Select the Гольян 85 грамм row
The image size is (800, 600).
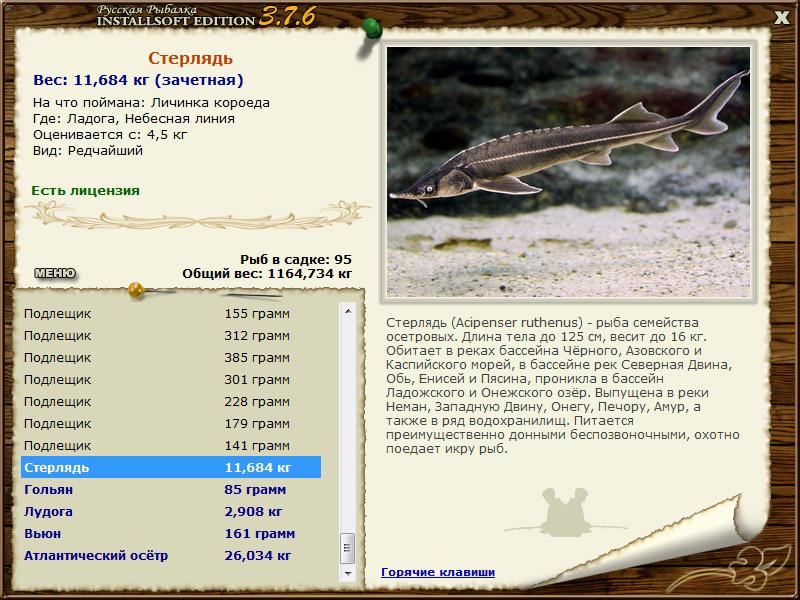point(171,489)
